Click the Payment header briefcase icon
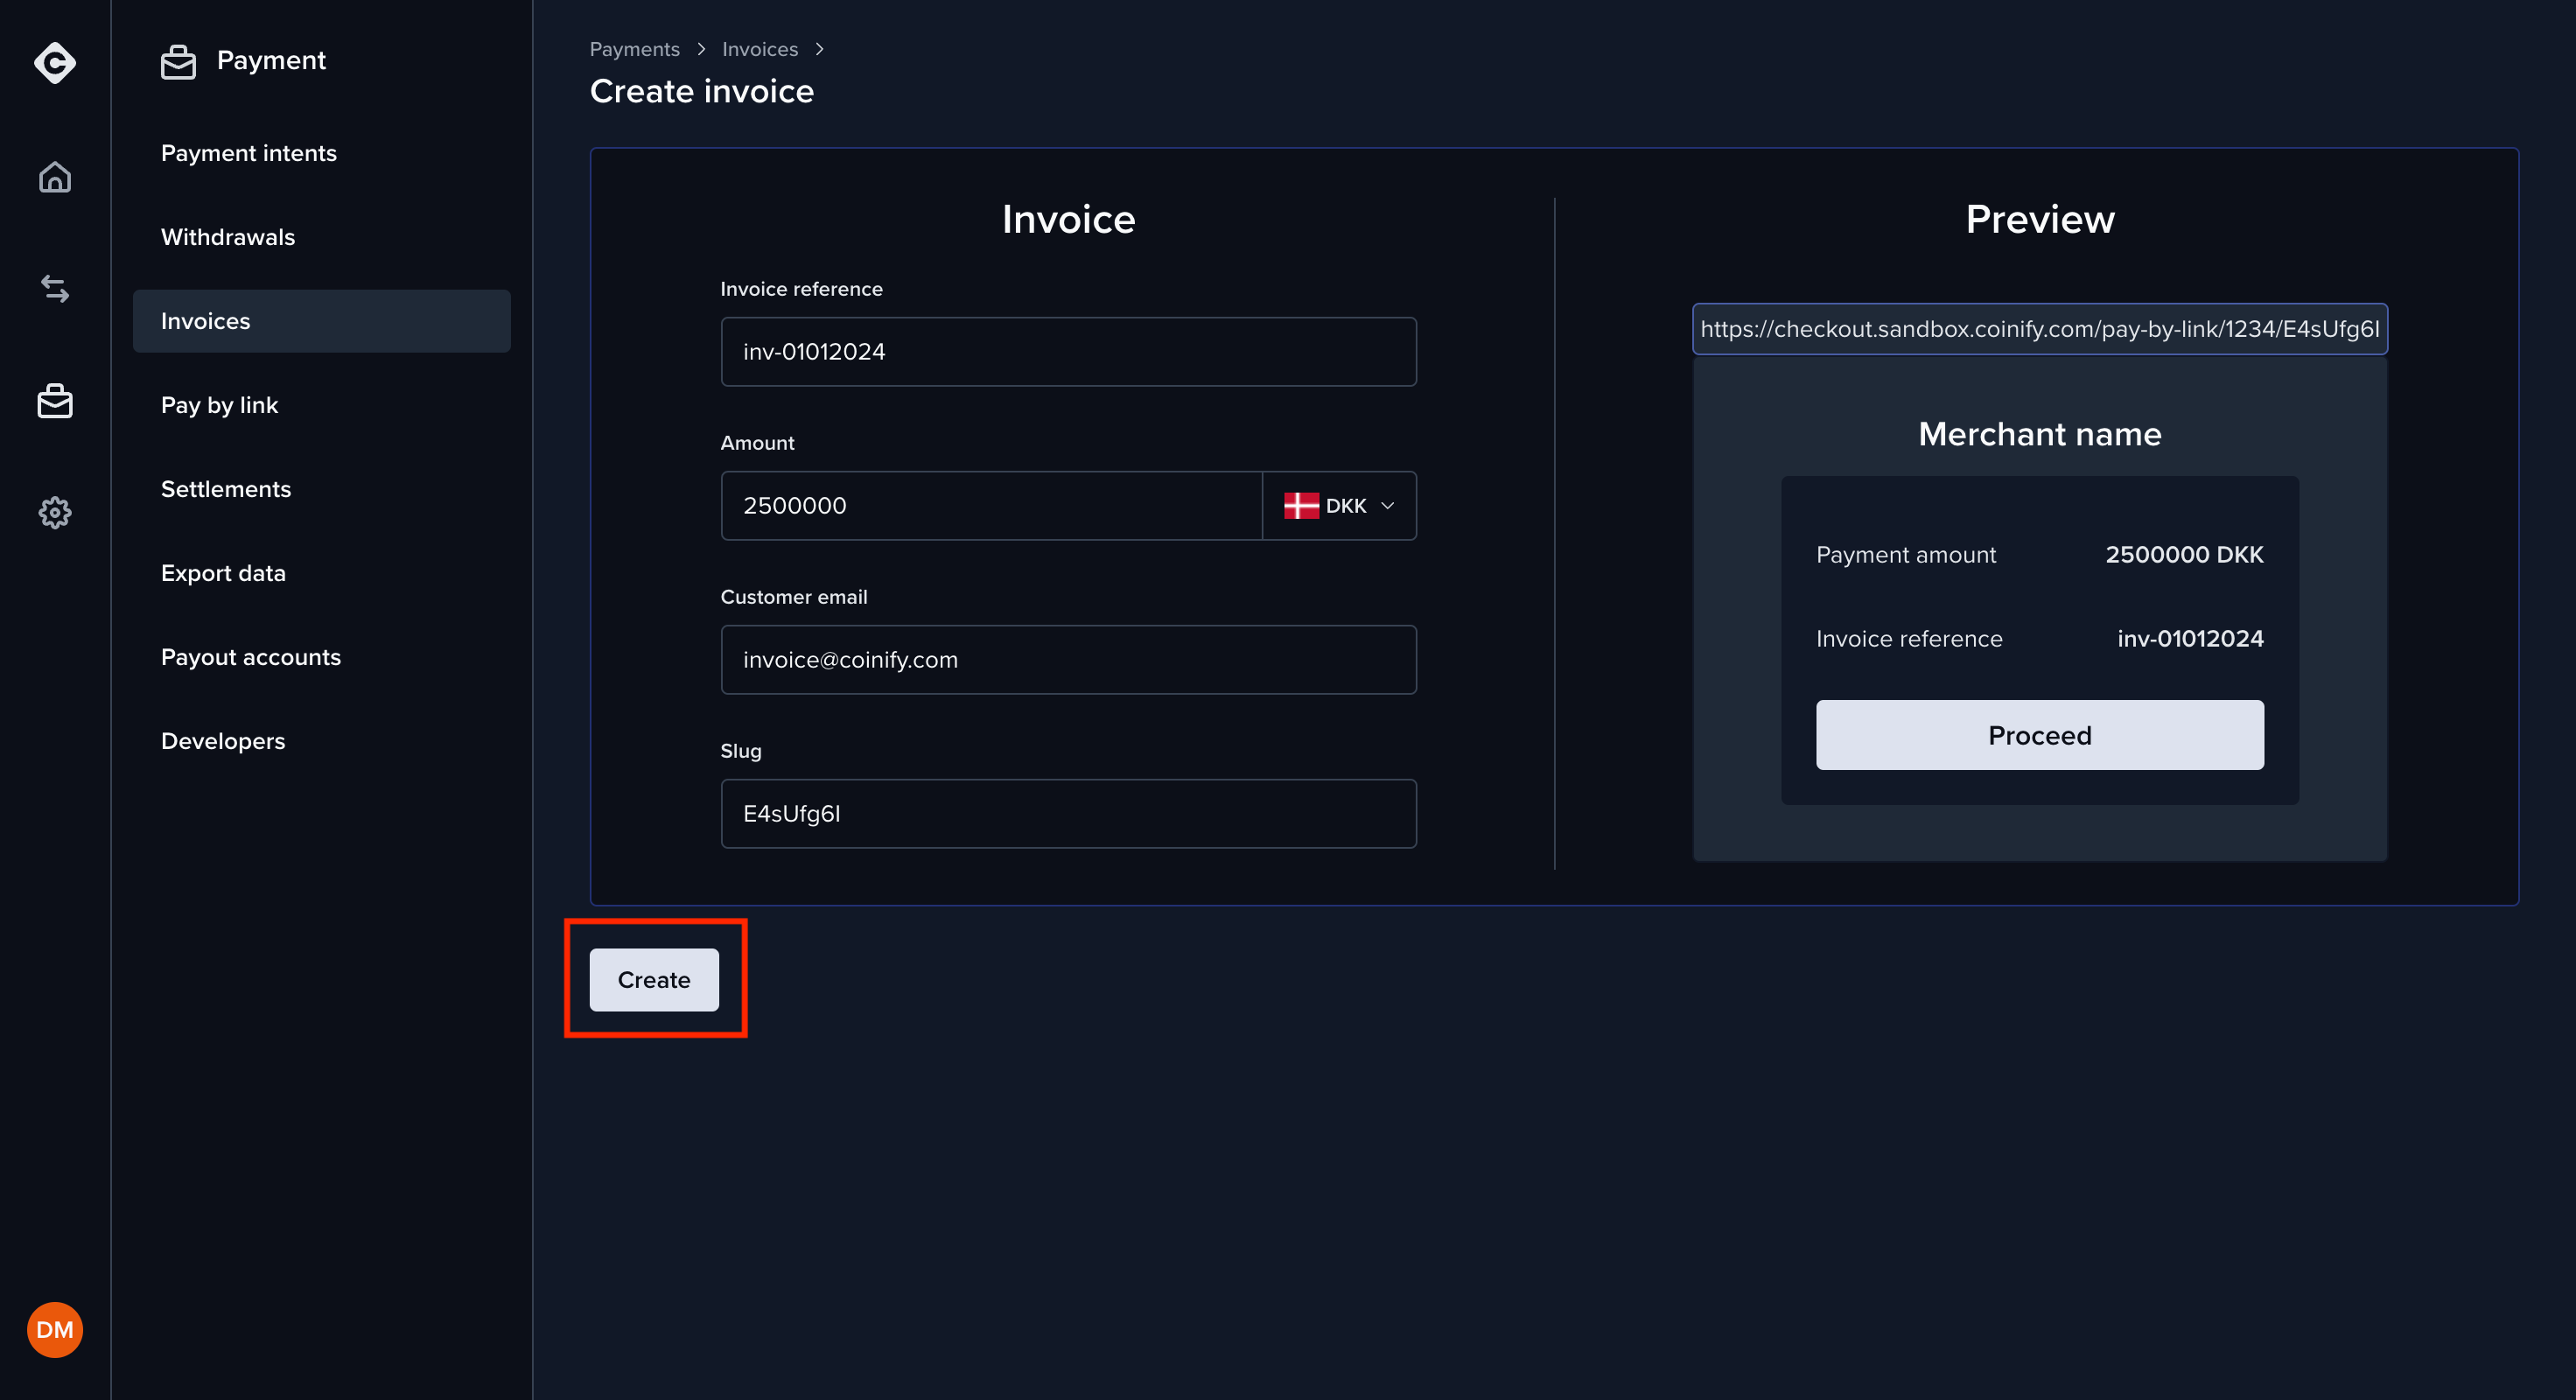The width and height of the screenshot is (2576, 1400). pyautogui.click(x=178, y=62)
